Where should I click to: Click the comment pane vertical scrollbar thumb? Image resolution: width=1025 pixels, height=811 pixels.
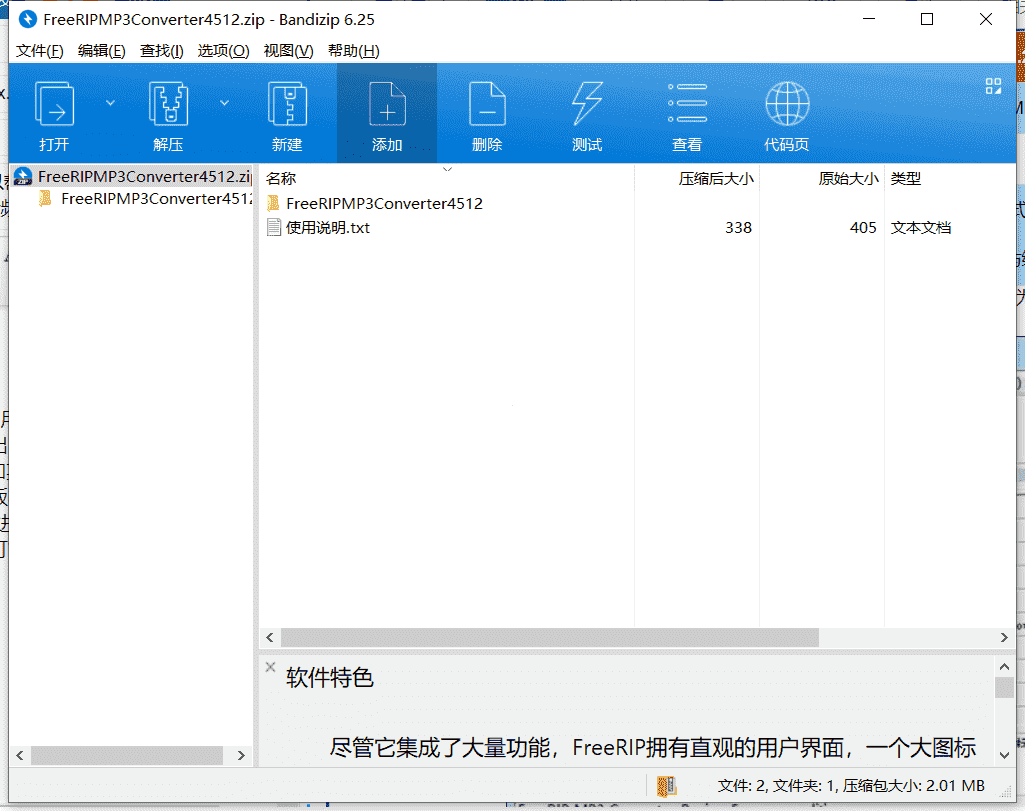[1004, 687]
